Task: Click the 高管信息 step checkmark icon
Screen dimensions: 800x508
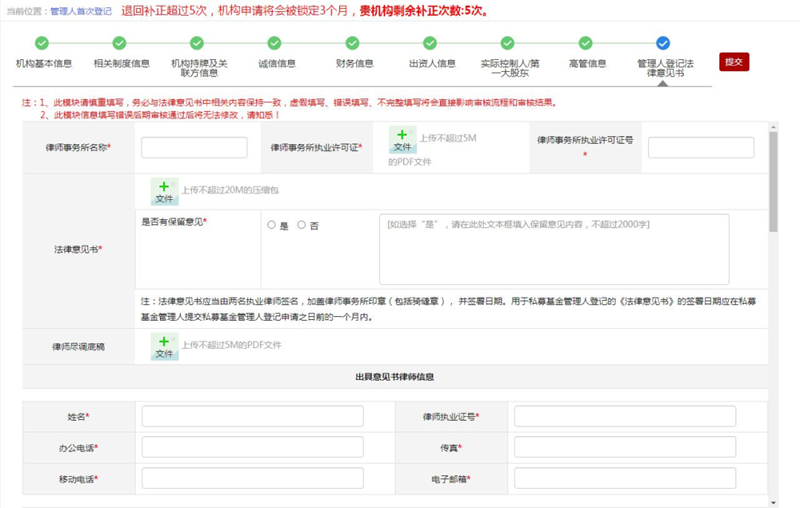Action: point(587,43)
